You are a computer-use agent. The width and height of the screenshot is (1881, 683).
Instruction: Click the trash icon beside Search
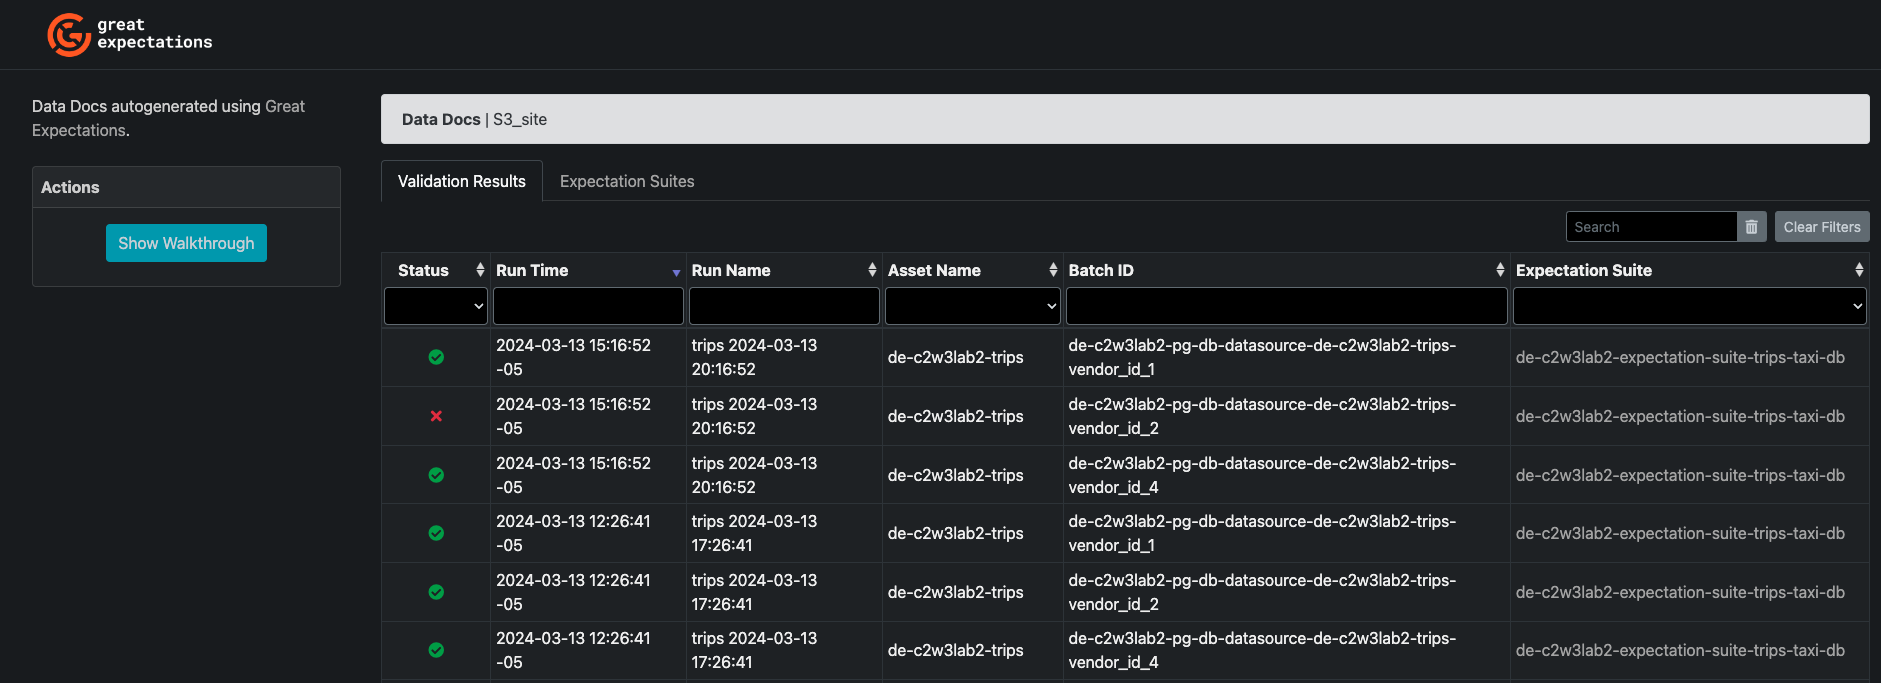tap(1751, 227)
